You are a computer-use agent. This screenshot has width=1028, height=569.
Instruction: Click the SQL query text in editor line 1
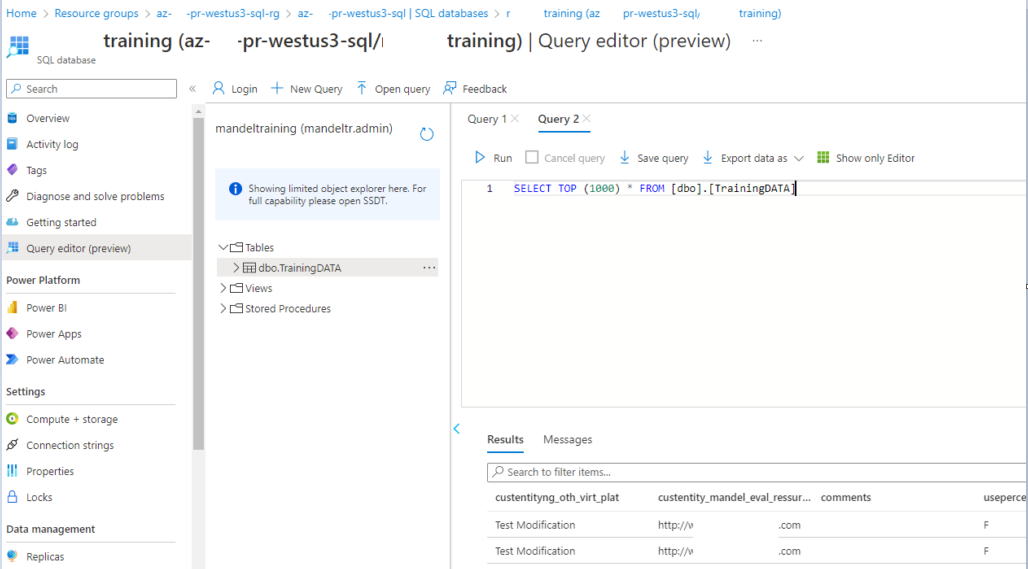[x=654, y=188]
